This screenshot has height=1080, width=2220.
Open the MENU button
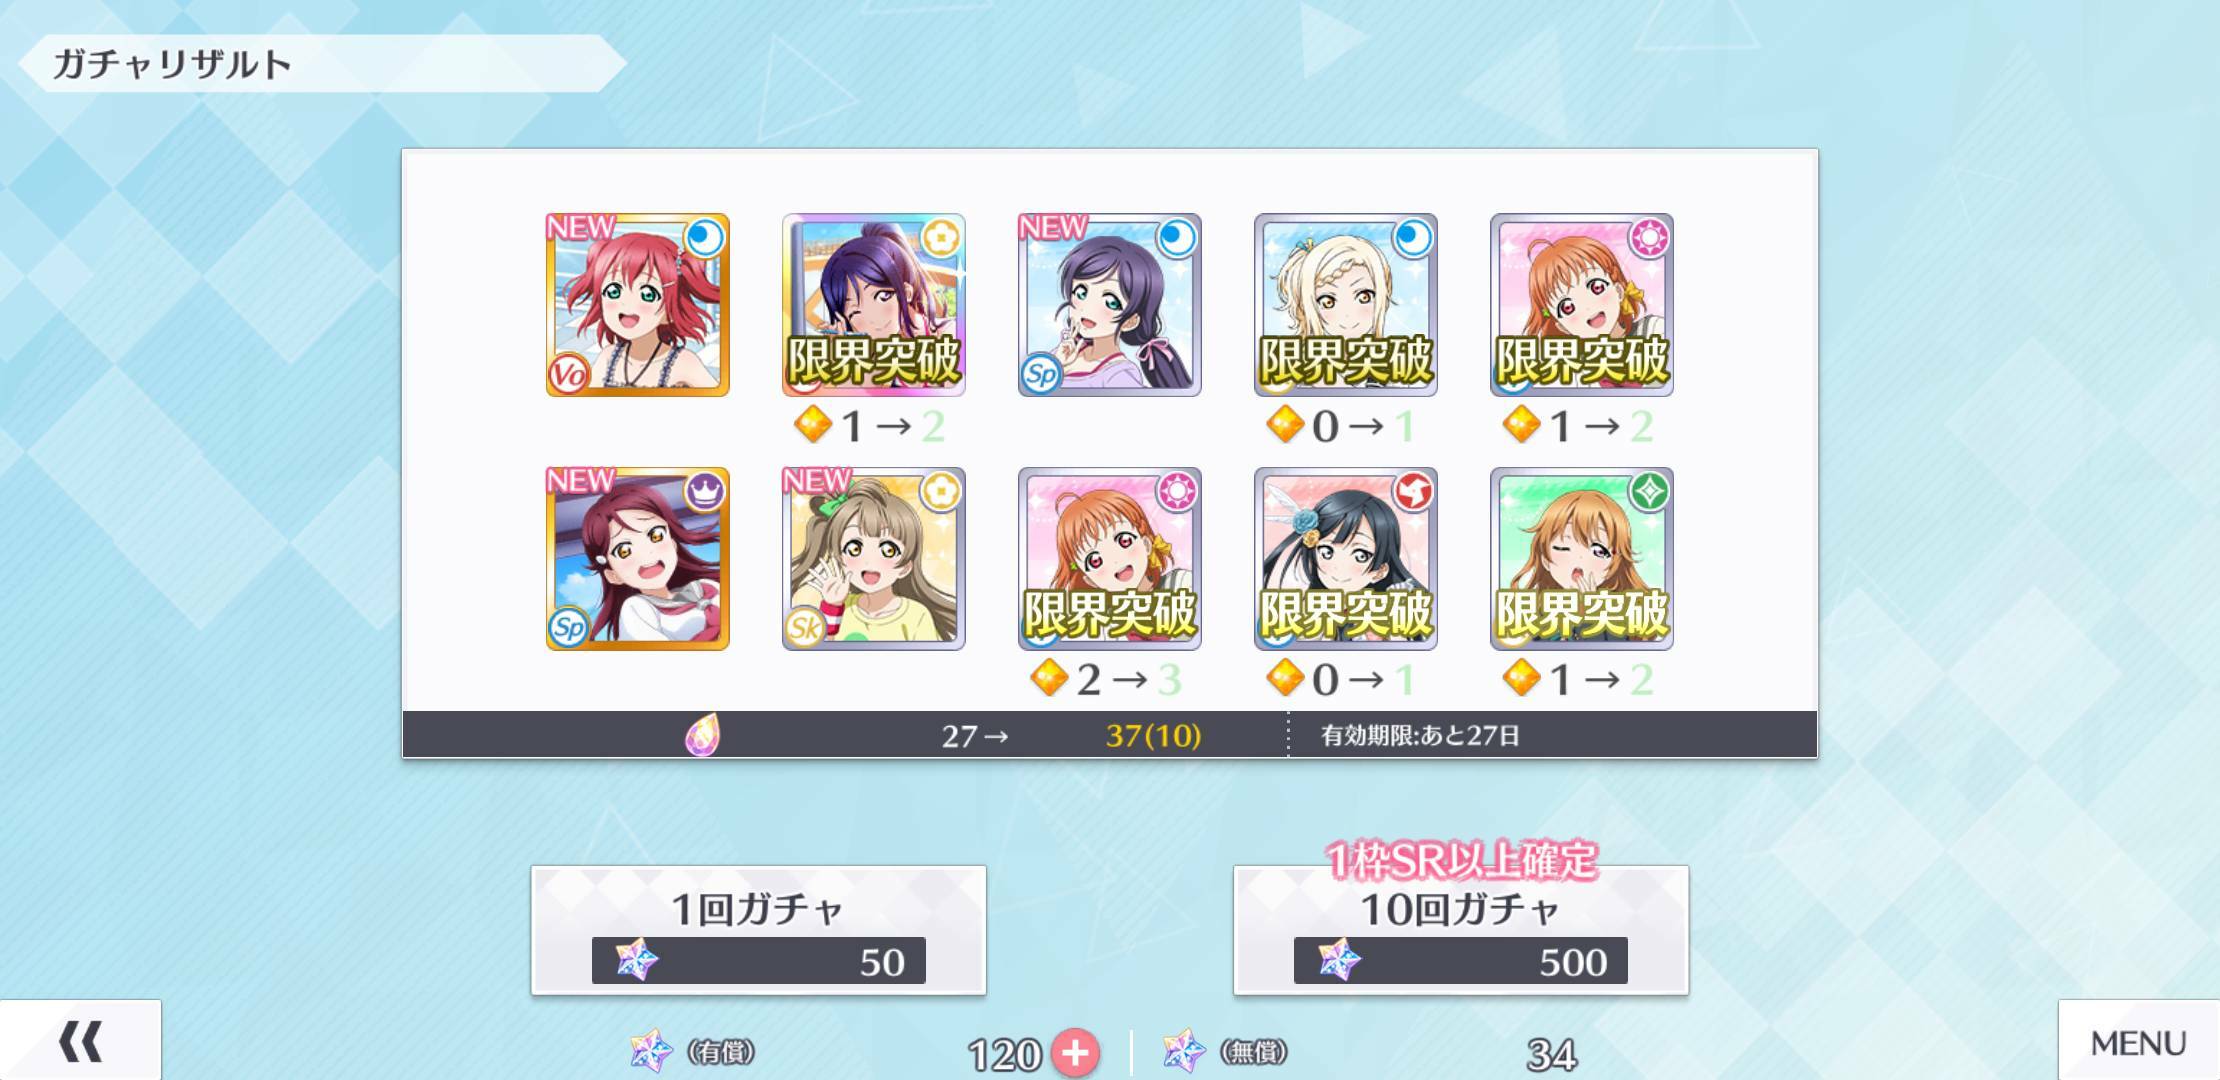click(2138, 1041)
